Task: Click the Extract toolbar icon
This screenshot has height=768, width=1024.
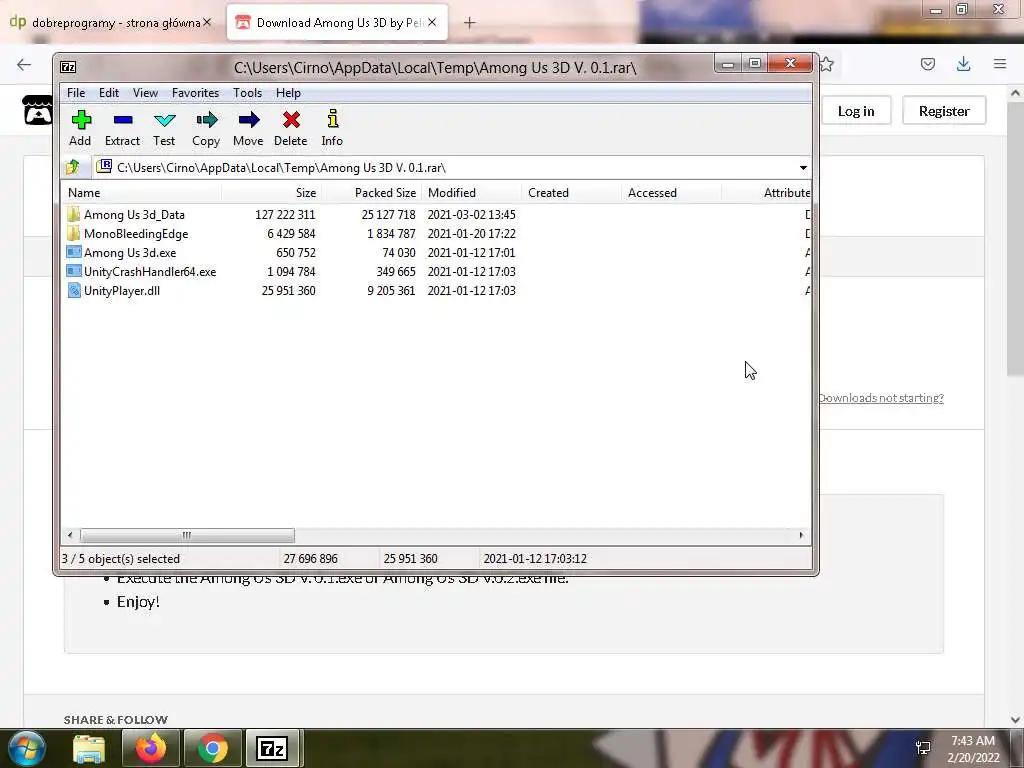Action: click(x=123, y=120)
